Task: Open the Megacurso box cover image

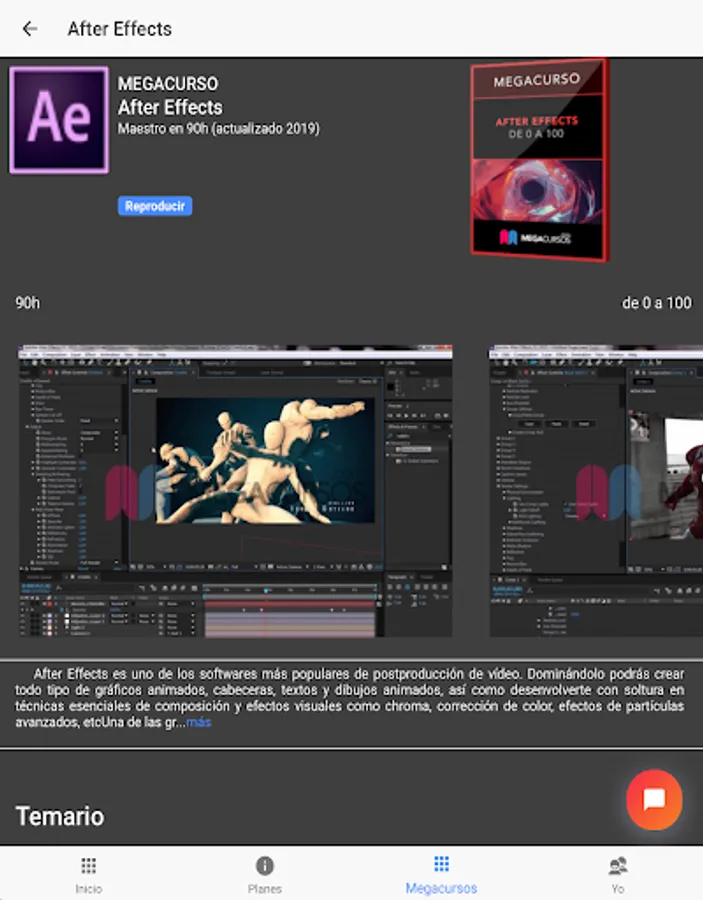Action: 539,160
